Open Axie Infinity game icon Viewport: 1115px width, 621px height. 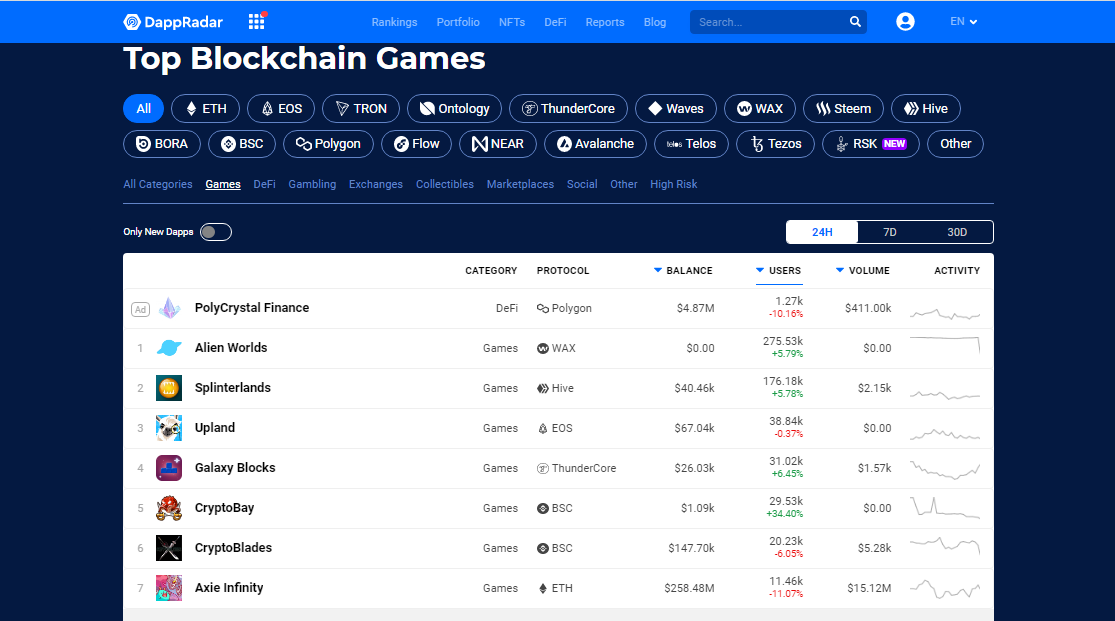pyautogui.click(x=169, y=588)
